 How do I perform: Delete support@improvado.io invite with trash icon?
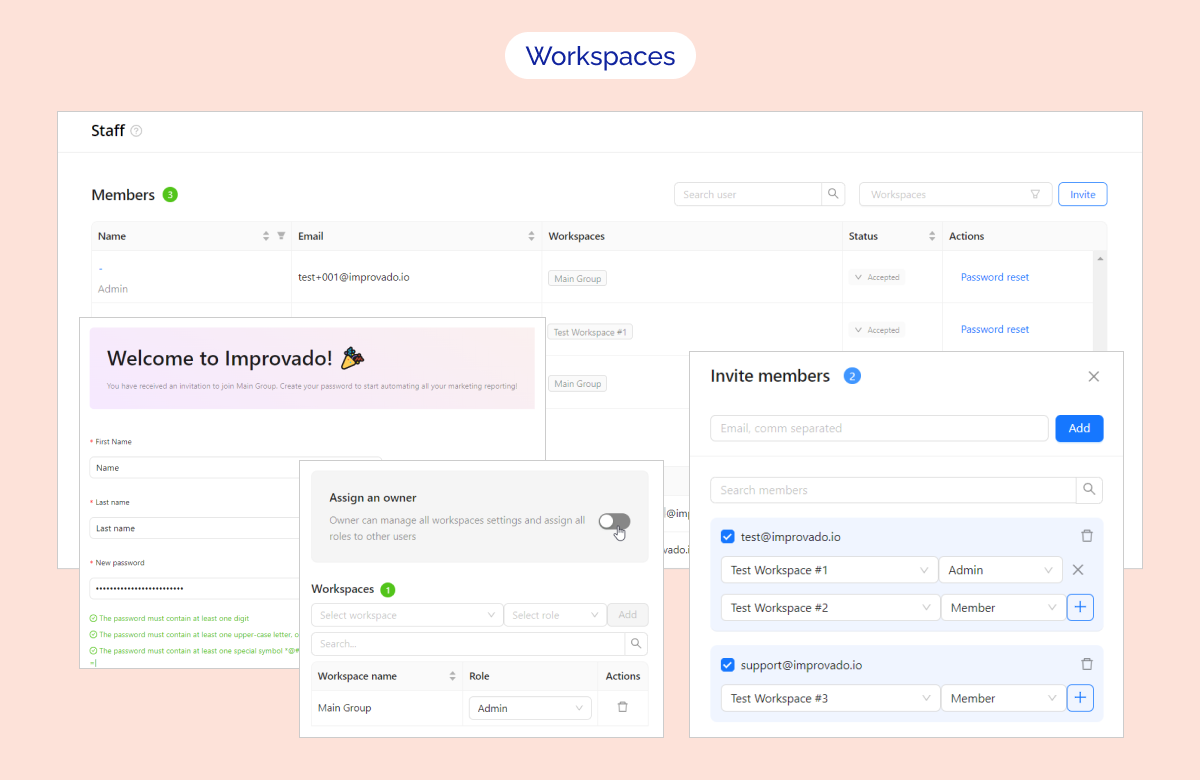point(1087,664)
